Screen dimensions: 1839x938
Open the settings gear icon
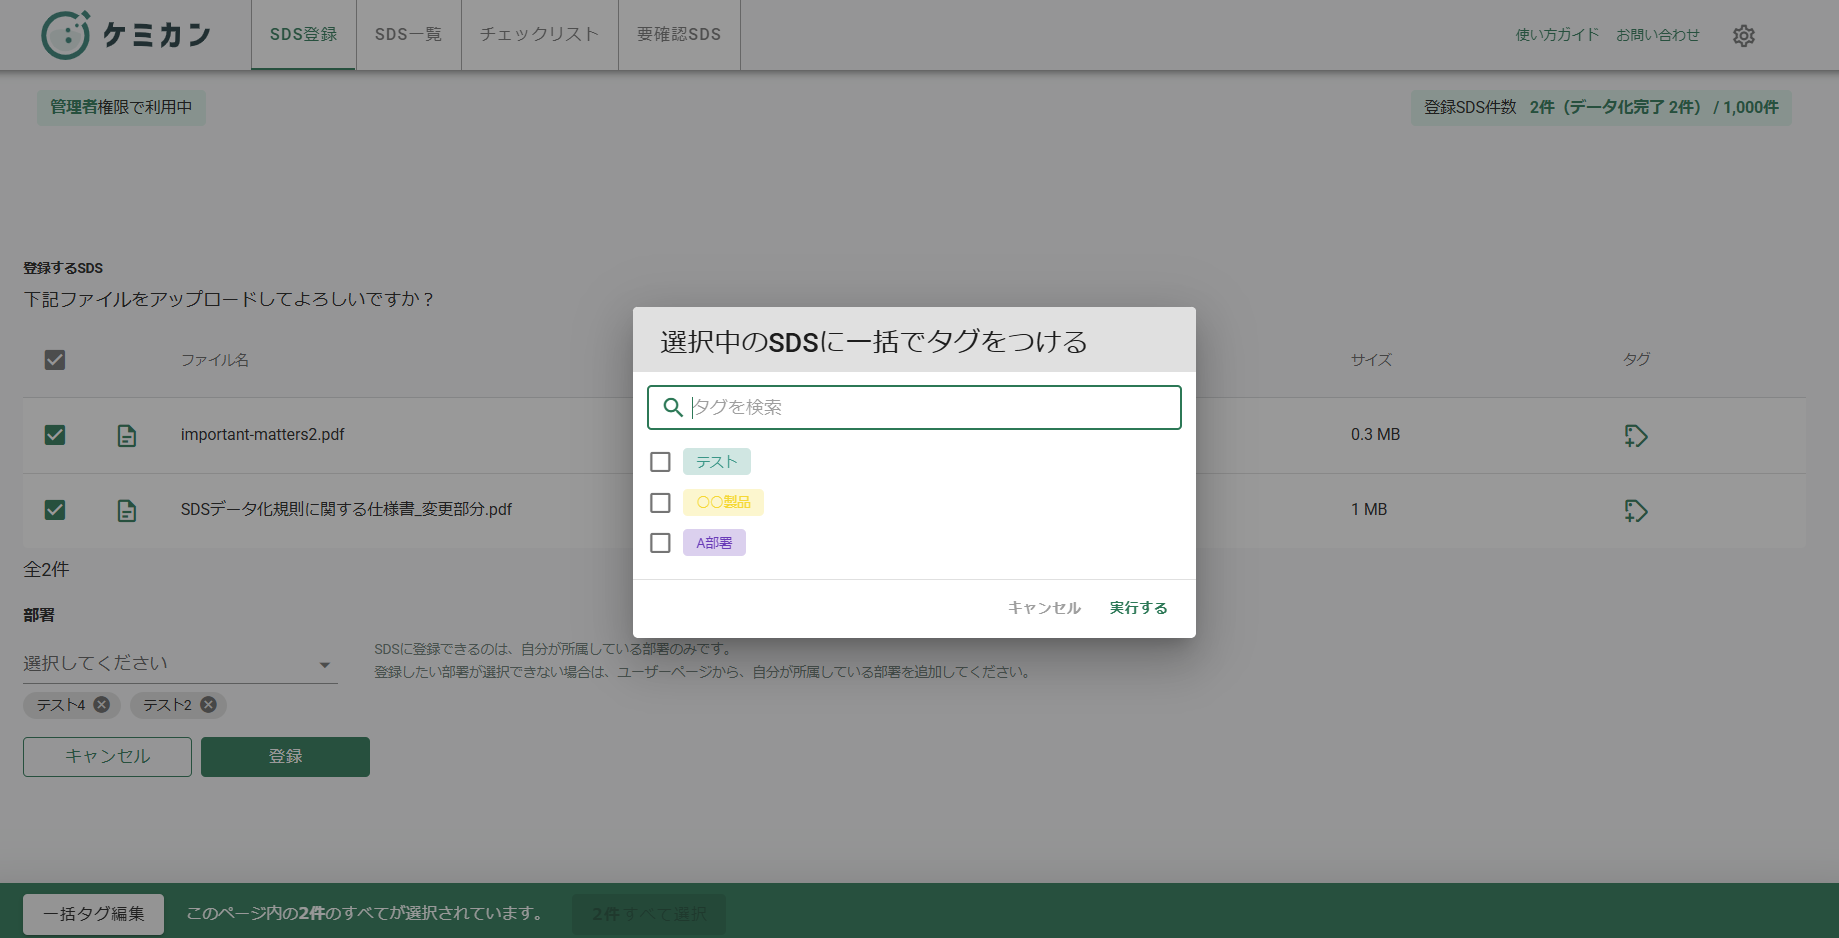1744,35
